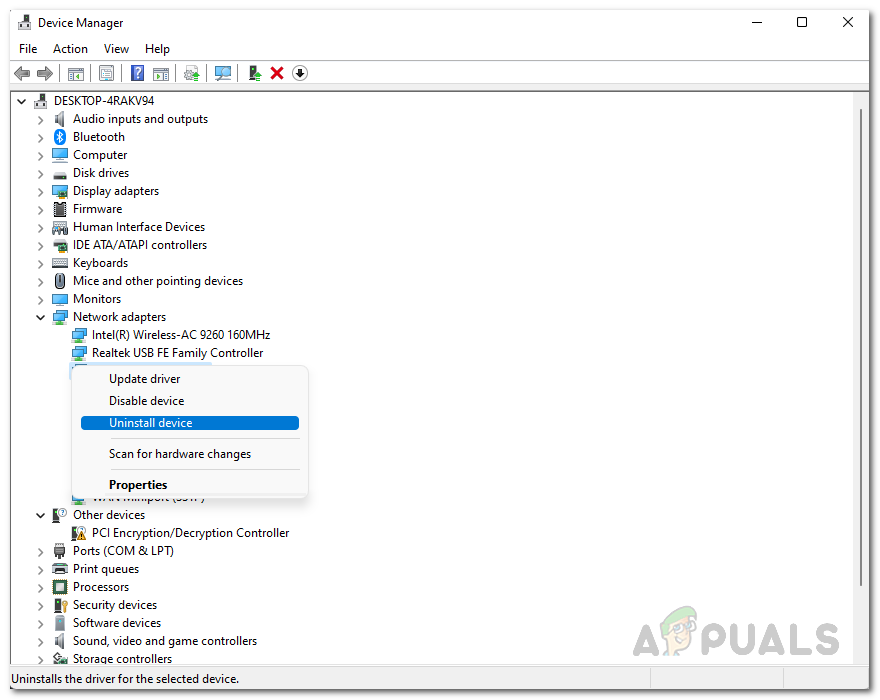Expand the Ports (COM & LPT) category
Image resolution: width=880 pixels, height=700 pixels.
coord(40,552)
